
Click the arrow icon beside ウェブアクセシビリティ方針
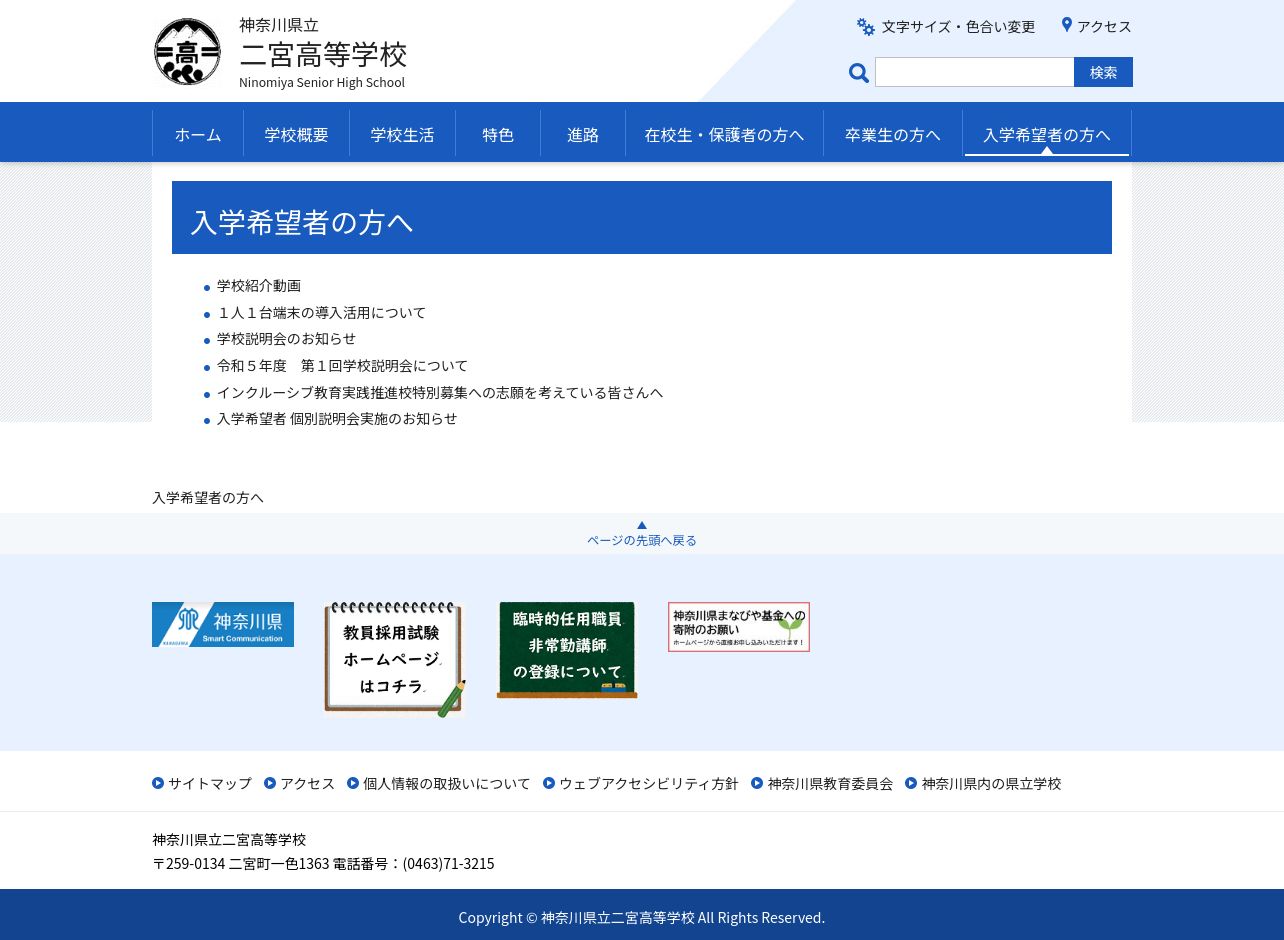pos(549,783)
